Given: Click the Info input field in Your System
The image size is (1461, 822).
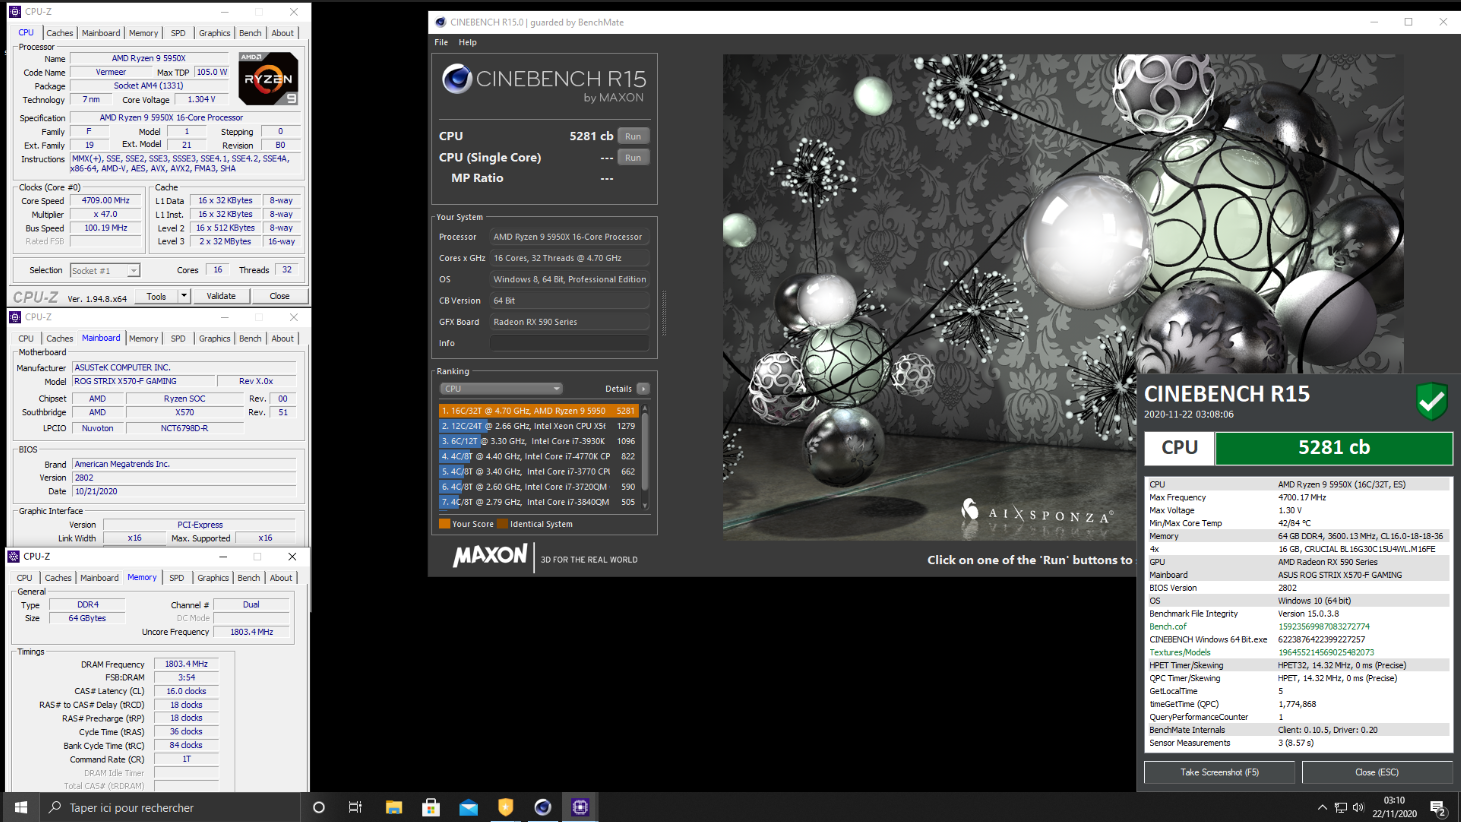Looking at the screenshot, I should pyautogui.click(x=568, y=343).
